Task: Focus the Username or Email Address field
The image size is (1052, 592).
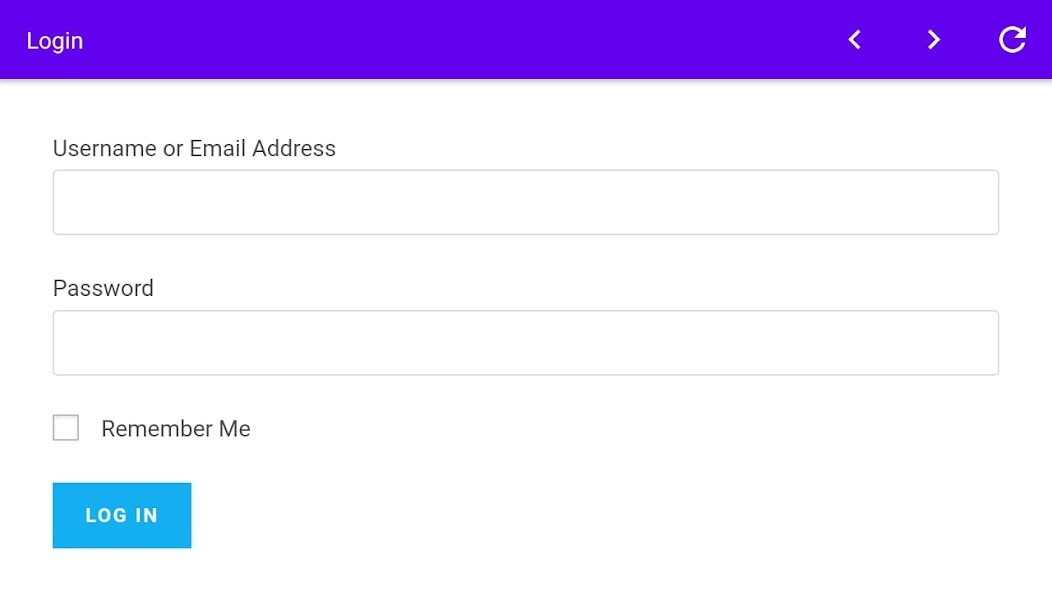Action: tap(525, 202)
